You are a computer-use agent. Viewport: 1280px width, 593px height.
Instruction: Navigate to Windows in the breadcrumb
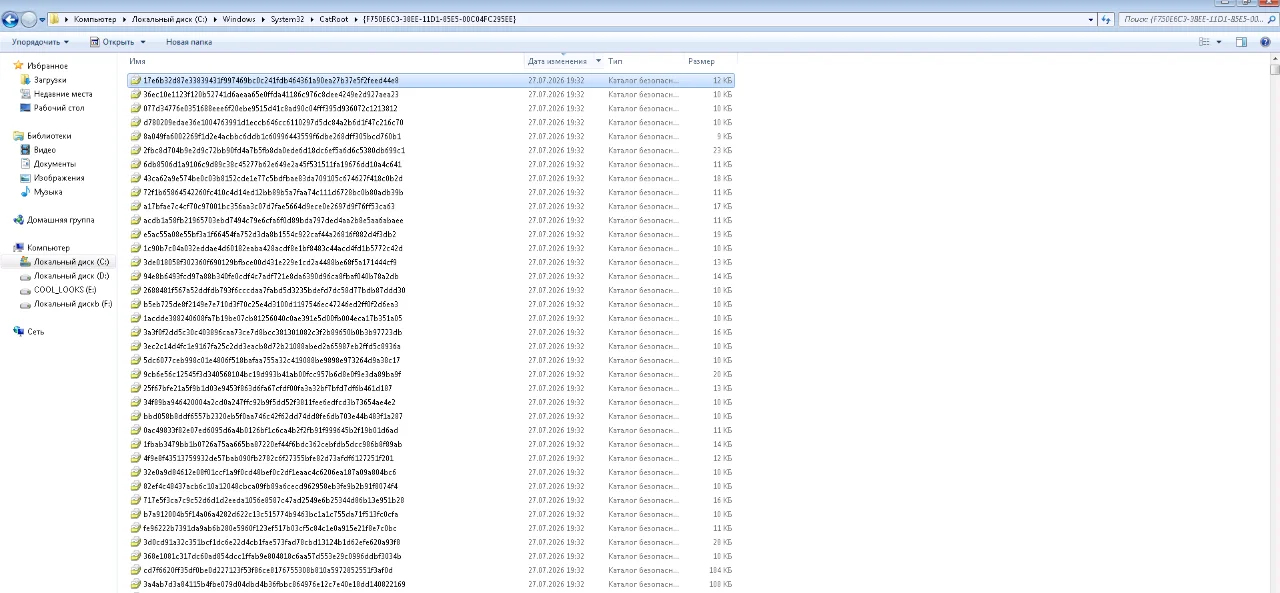pos(239,19)
